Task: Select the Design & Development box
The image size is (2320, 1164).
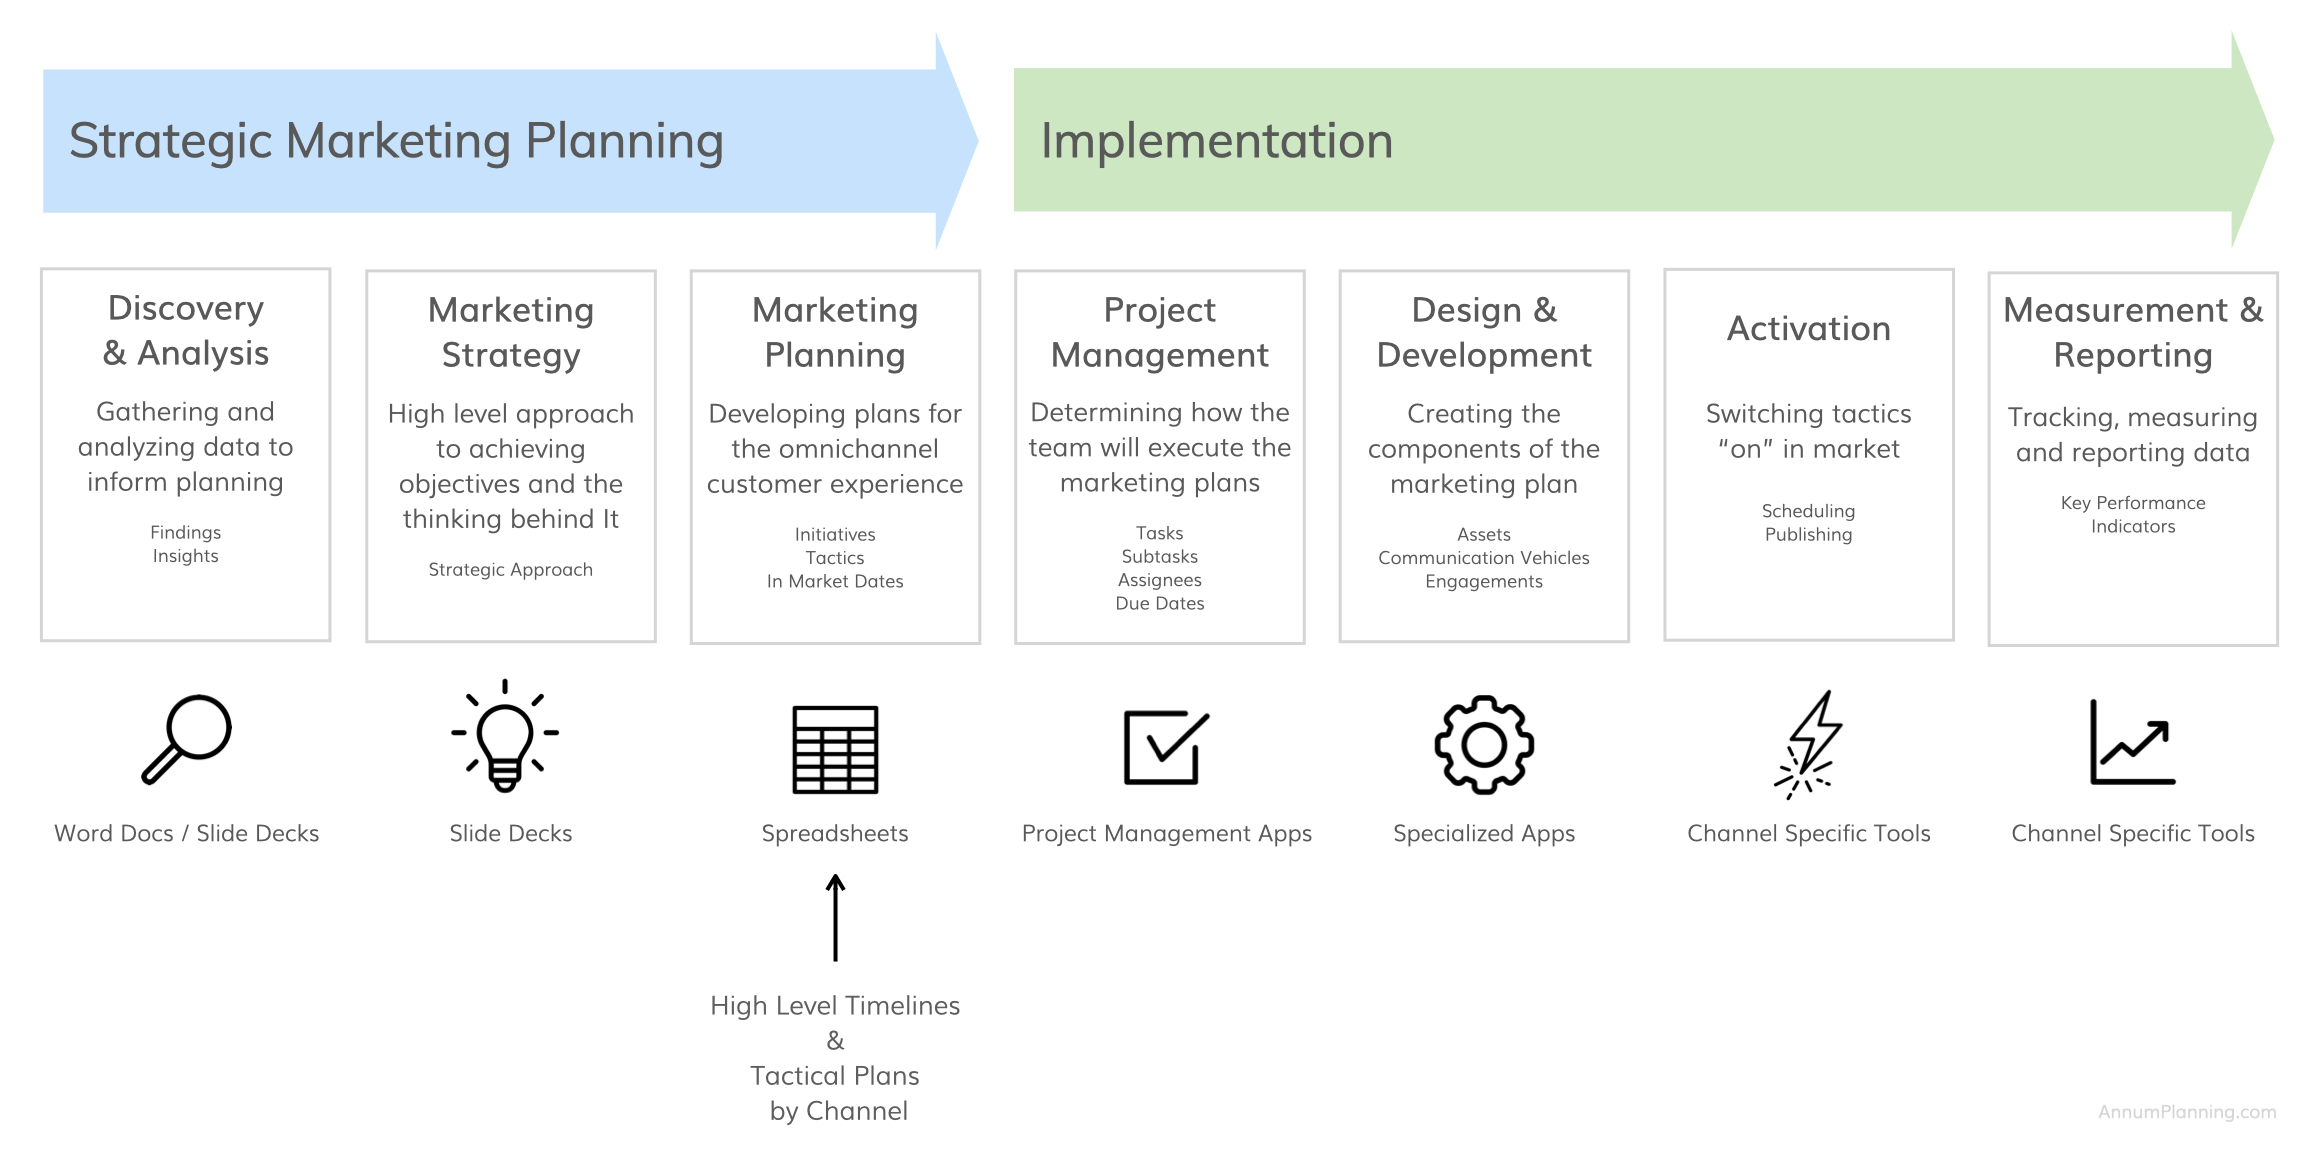Action: (1484, 456)
